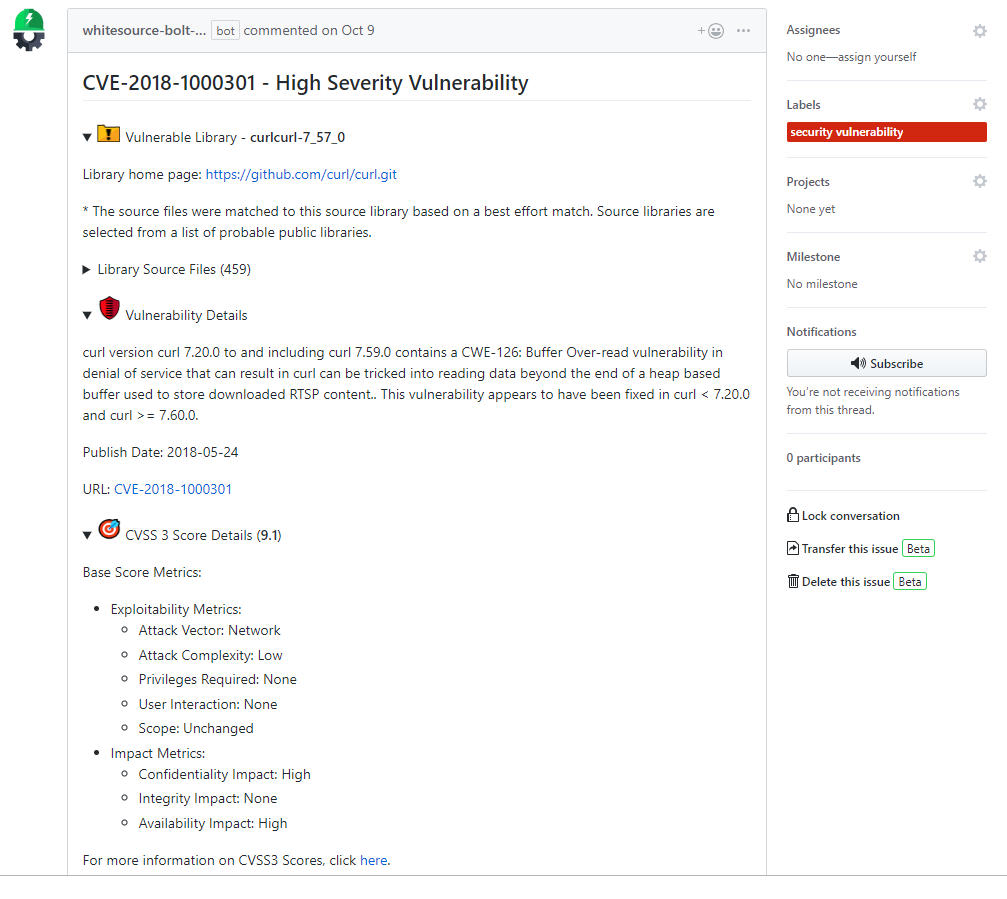Add an emoji reaction to the comment
The image size is (1007, 899).
click(x=710, y=30)
